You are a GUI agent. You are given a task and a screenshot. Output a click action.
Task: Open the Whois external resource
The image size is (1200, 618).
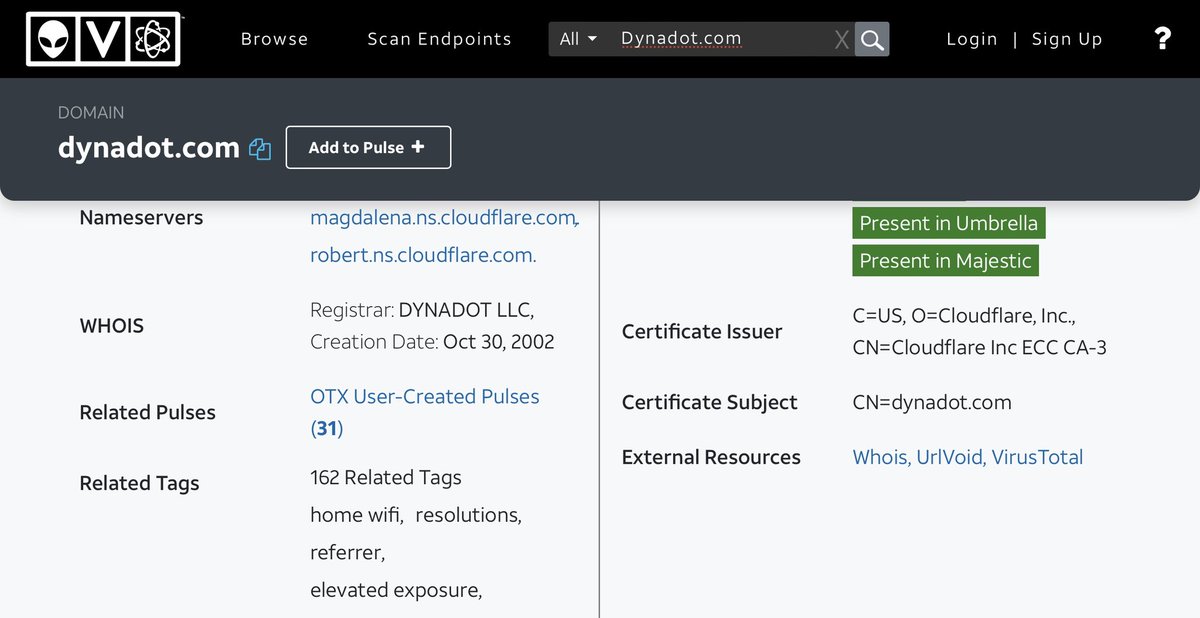click(x=879, y=457)
